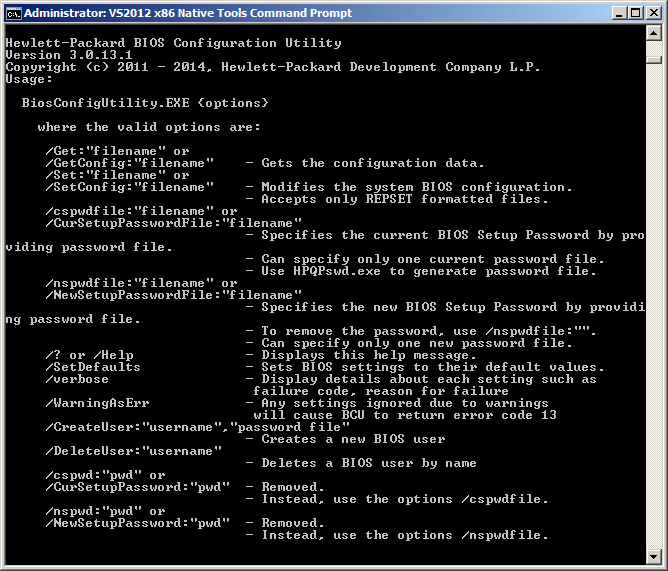Click 'will cause BCU to return error code 13'

click(405, 415)
